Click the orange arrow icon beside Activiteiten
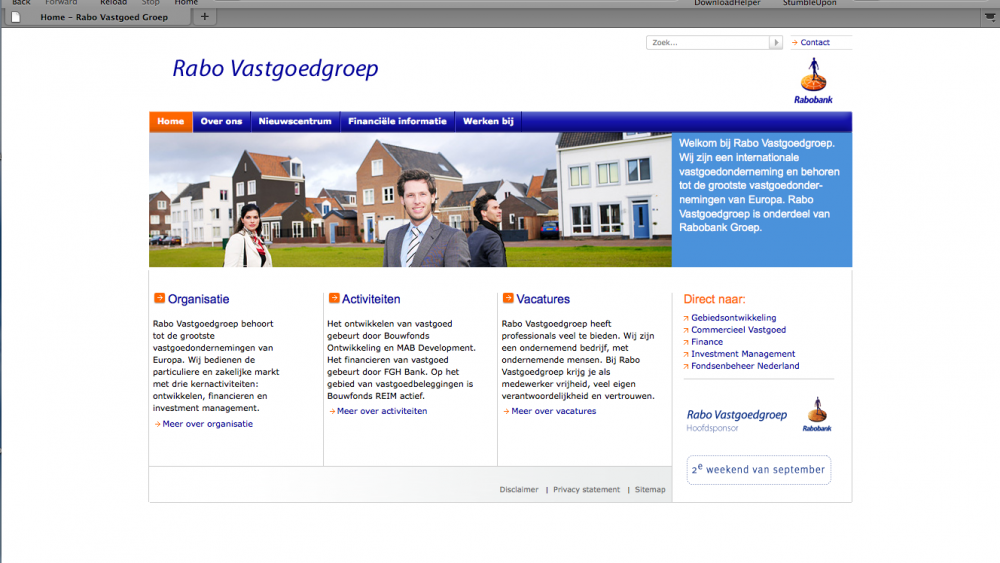This screenshot has width=1000, height=563. (x=334, y=298)
